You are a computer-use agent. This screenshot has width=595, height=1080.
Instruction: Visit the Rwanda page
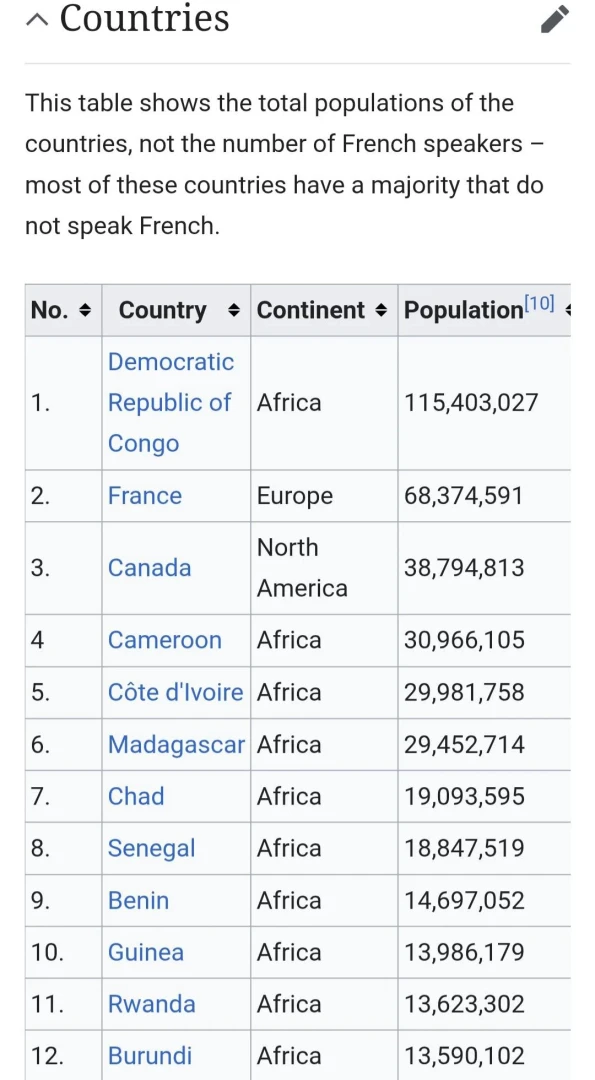tap(152, 1004)
